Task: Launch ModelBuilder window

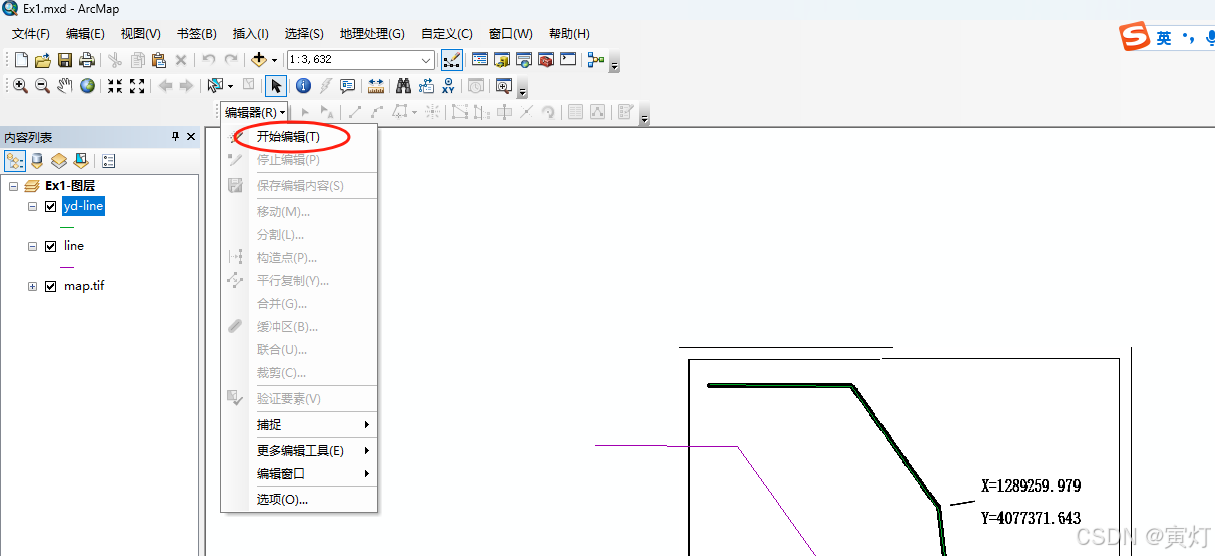Action: tap(596, 60)
